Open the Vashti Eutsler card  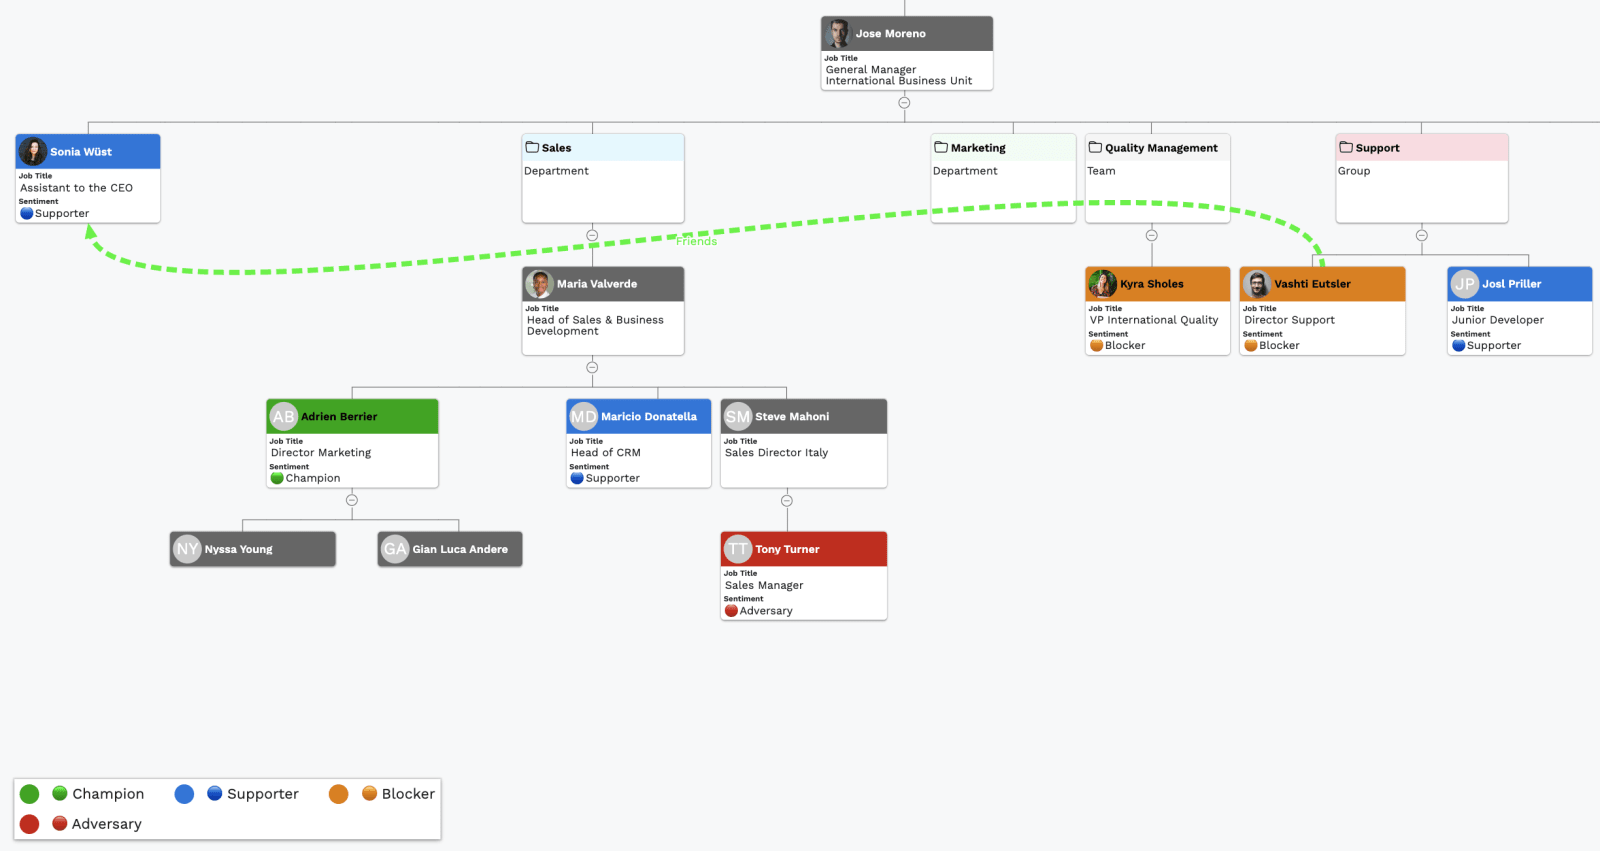tap(1322, 310)
